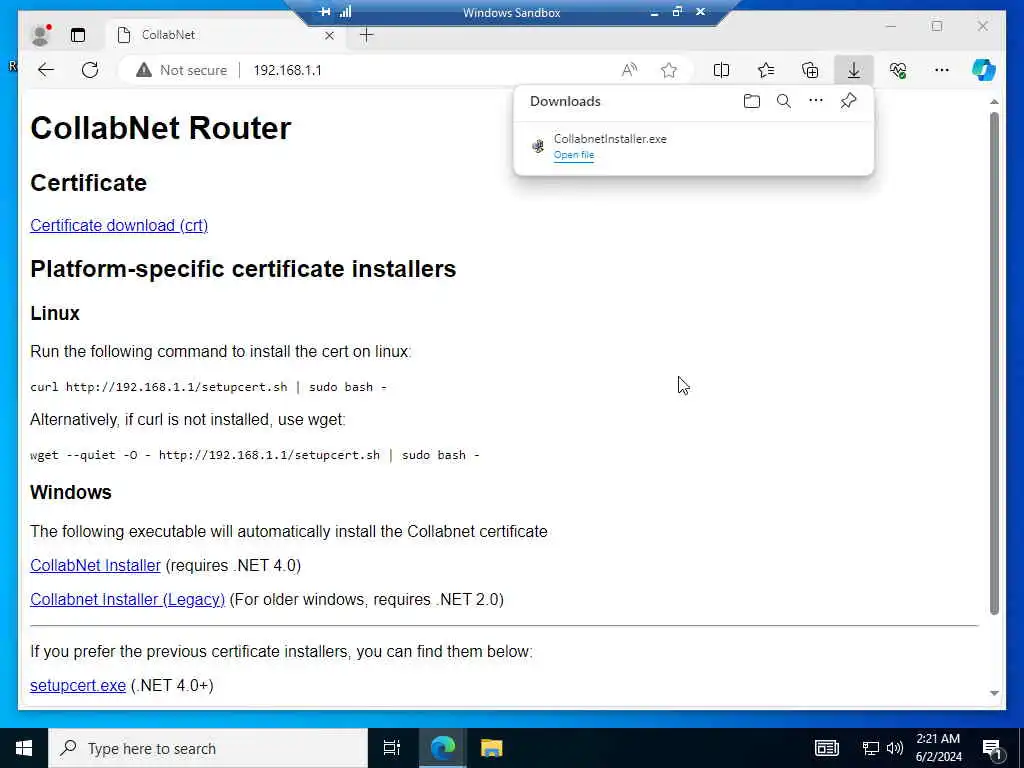The image size is (1024, 768).
Task: Open More options in Downloads panel
Action: point(816,101)
